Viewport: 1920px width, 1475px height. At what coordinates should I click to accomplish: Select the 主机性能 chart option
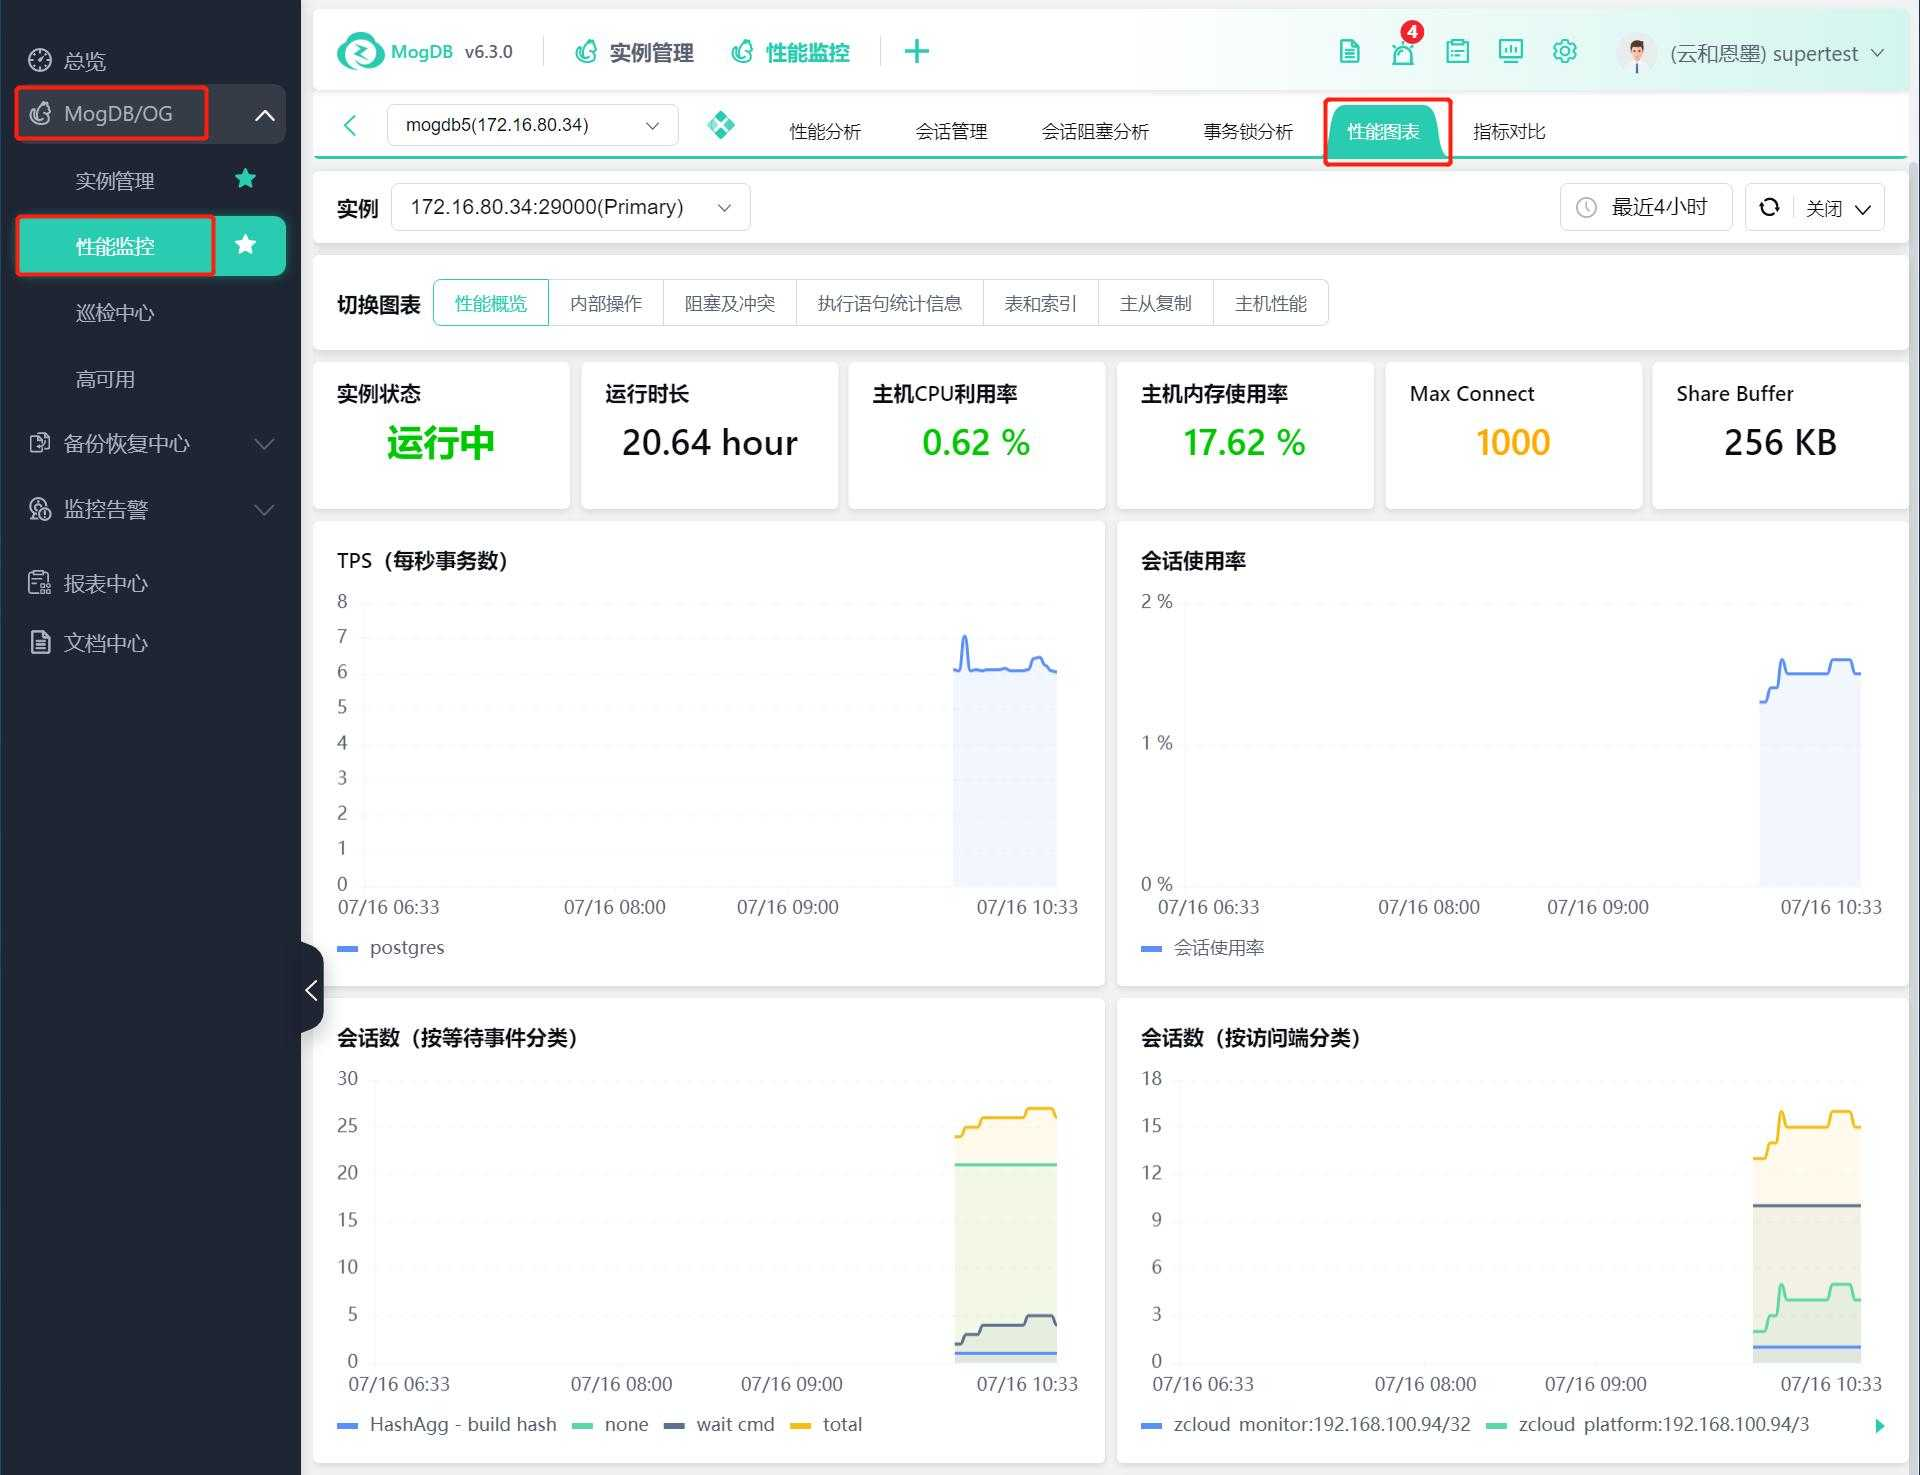(1271, 303)
